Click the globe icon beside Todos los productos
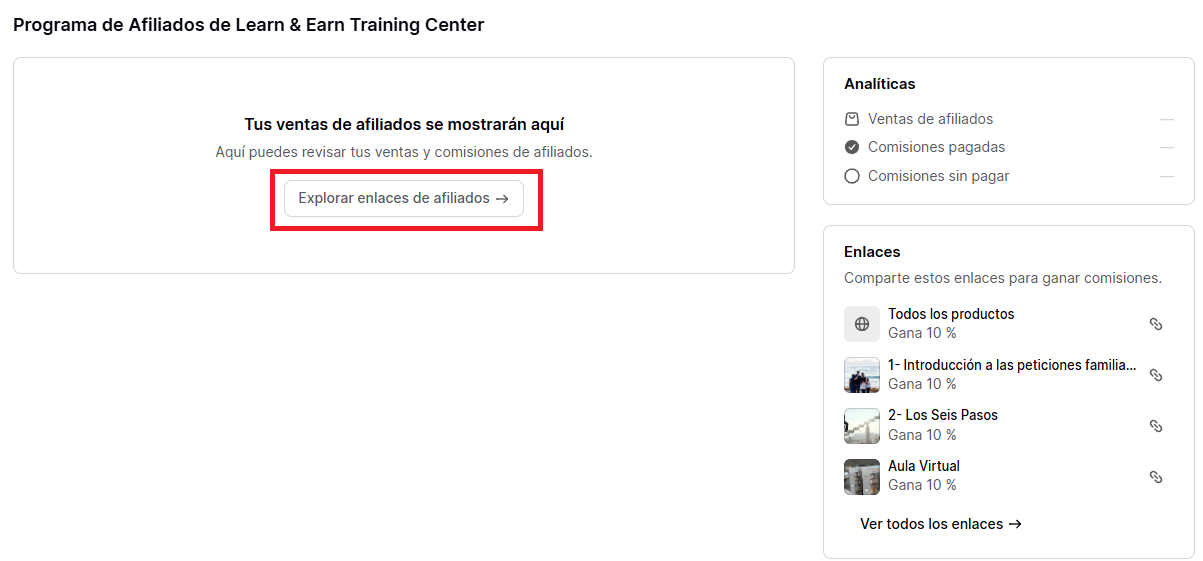The height and width of the screenshot is (561, 1203). coord(862,324)
